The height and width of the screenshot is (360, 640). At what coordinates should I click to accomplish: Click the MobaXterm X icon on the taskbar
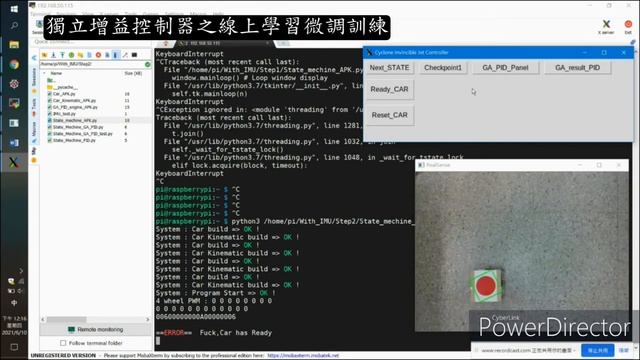coord(14,162)
